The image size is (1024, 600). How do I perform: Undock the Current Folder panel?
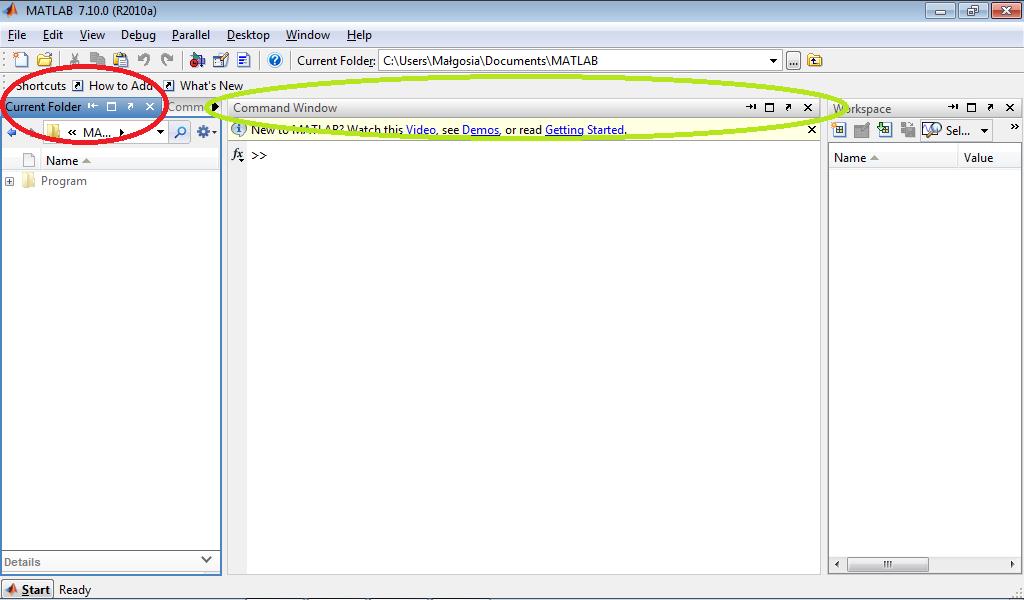tap(131, 106)
